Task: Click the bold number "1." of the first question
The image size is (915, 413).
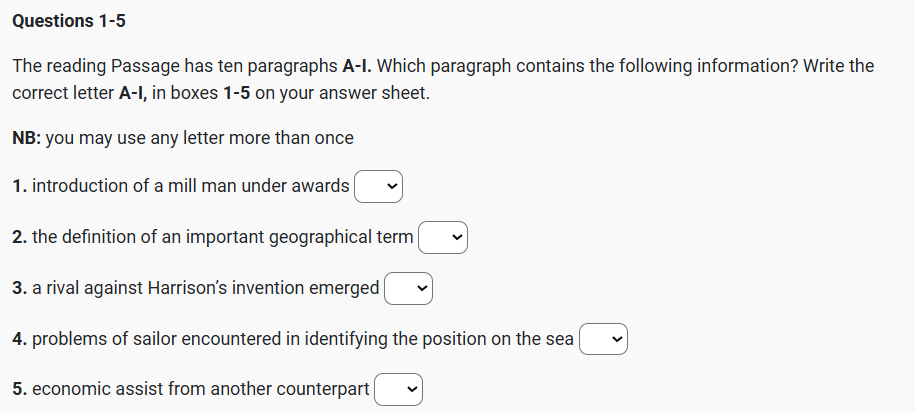Action: click(20, 186)
